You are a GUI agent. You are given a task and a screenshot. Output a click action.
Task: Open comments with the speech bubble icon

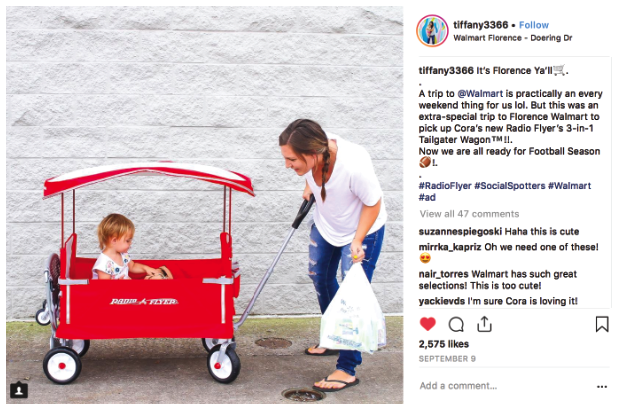(456, 325)
